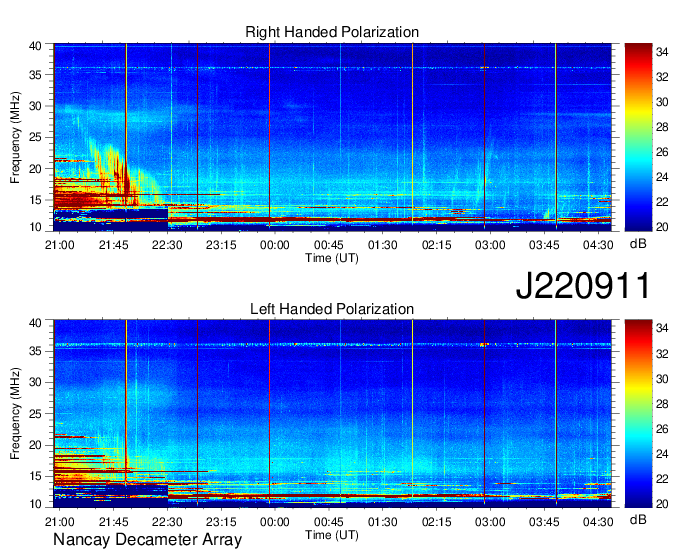The height and width of the screenshot is (552, 680).
Task: Click the 21:45 time tick of the Right Handed plot
Action: click(x=114, y=245)
